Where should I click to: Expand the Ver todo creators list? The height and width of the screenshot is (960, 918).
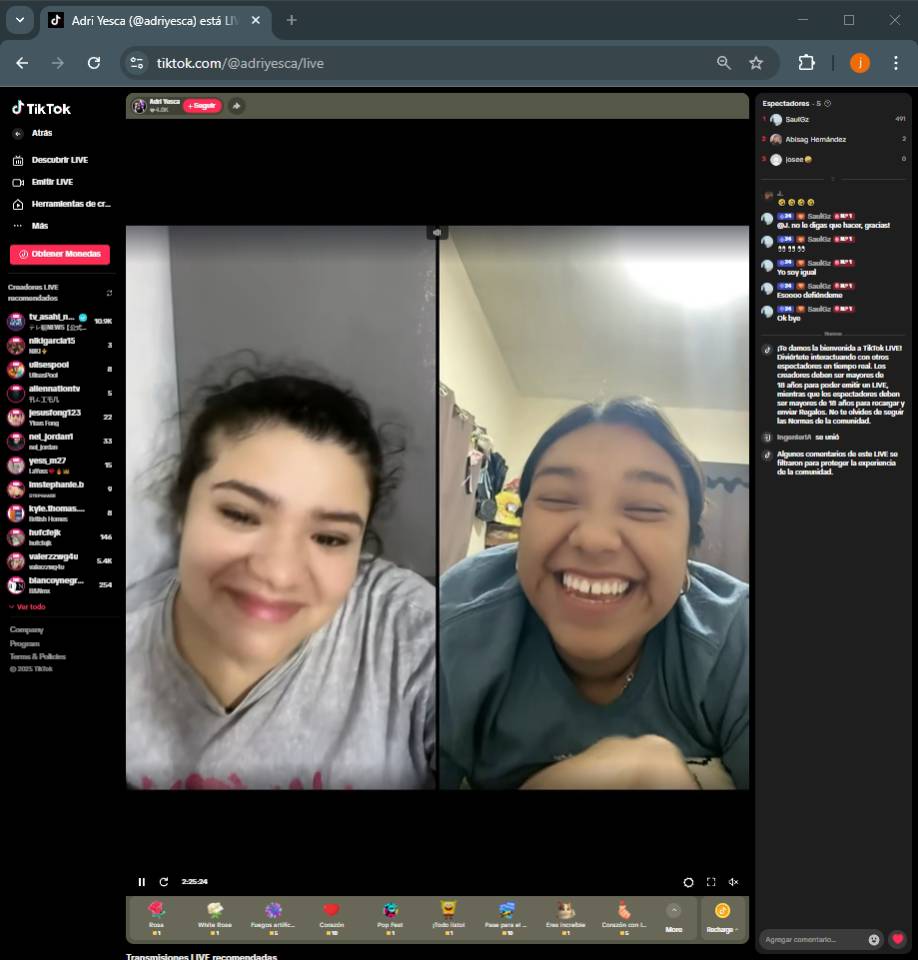click(28, 607)
